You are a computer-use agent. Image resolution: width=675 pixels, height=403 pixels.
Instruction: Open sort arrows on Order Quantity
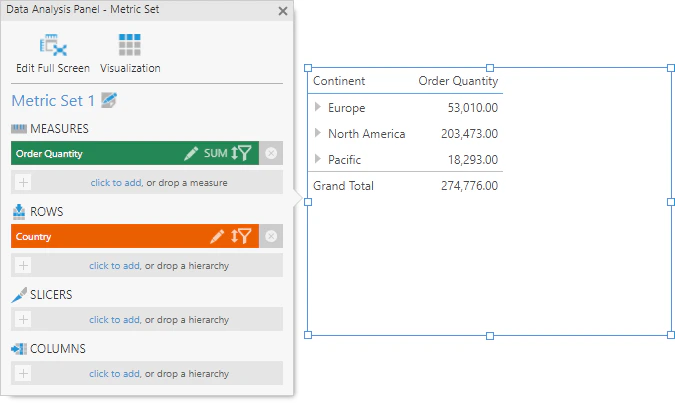(234, 153)
